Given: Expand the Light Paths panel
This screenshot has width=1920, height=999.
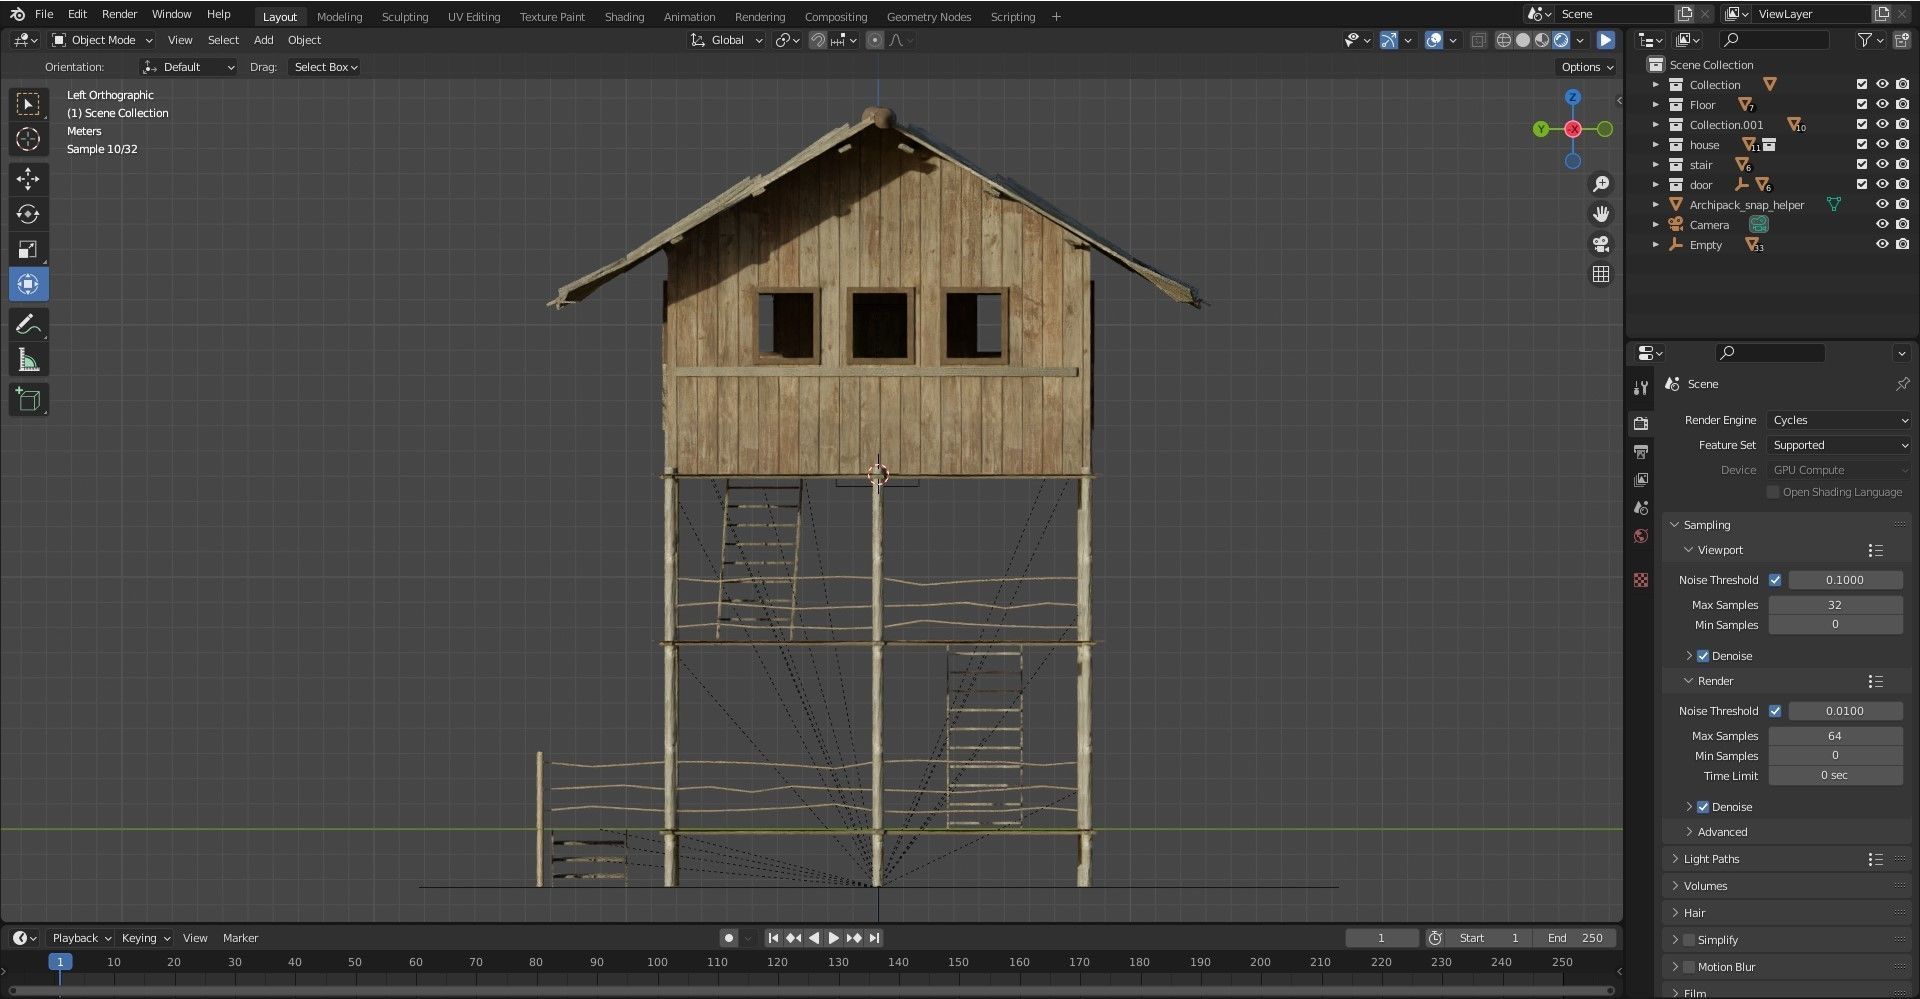Looking at the screenshot, I should (1711, 859).
